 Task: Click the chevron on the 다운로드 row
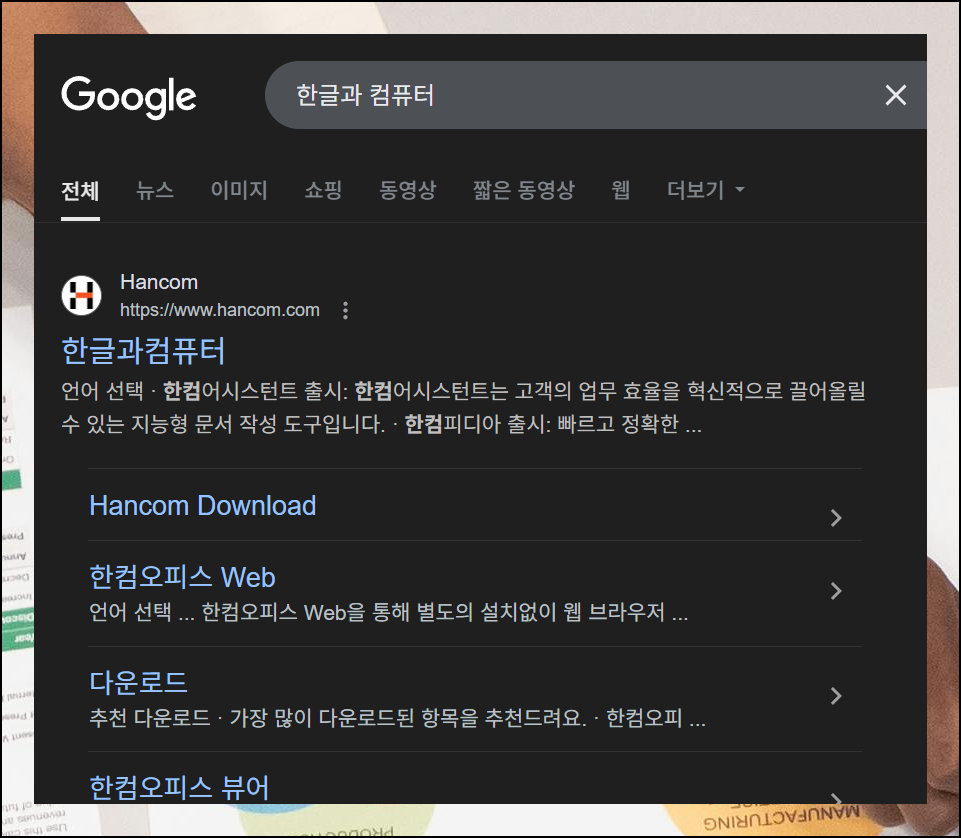[836, 696]
